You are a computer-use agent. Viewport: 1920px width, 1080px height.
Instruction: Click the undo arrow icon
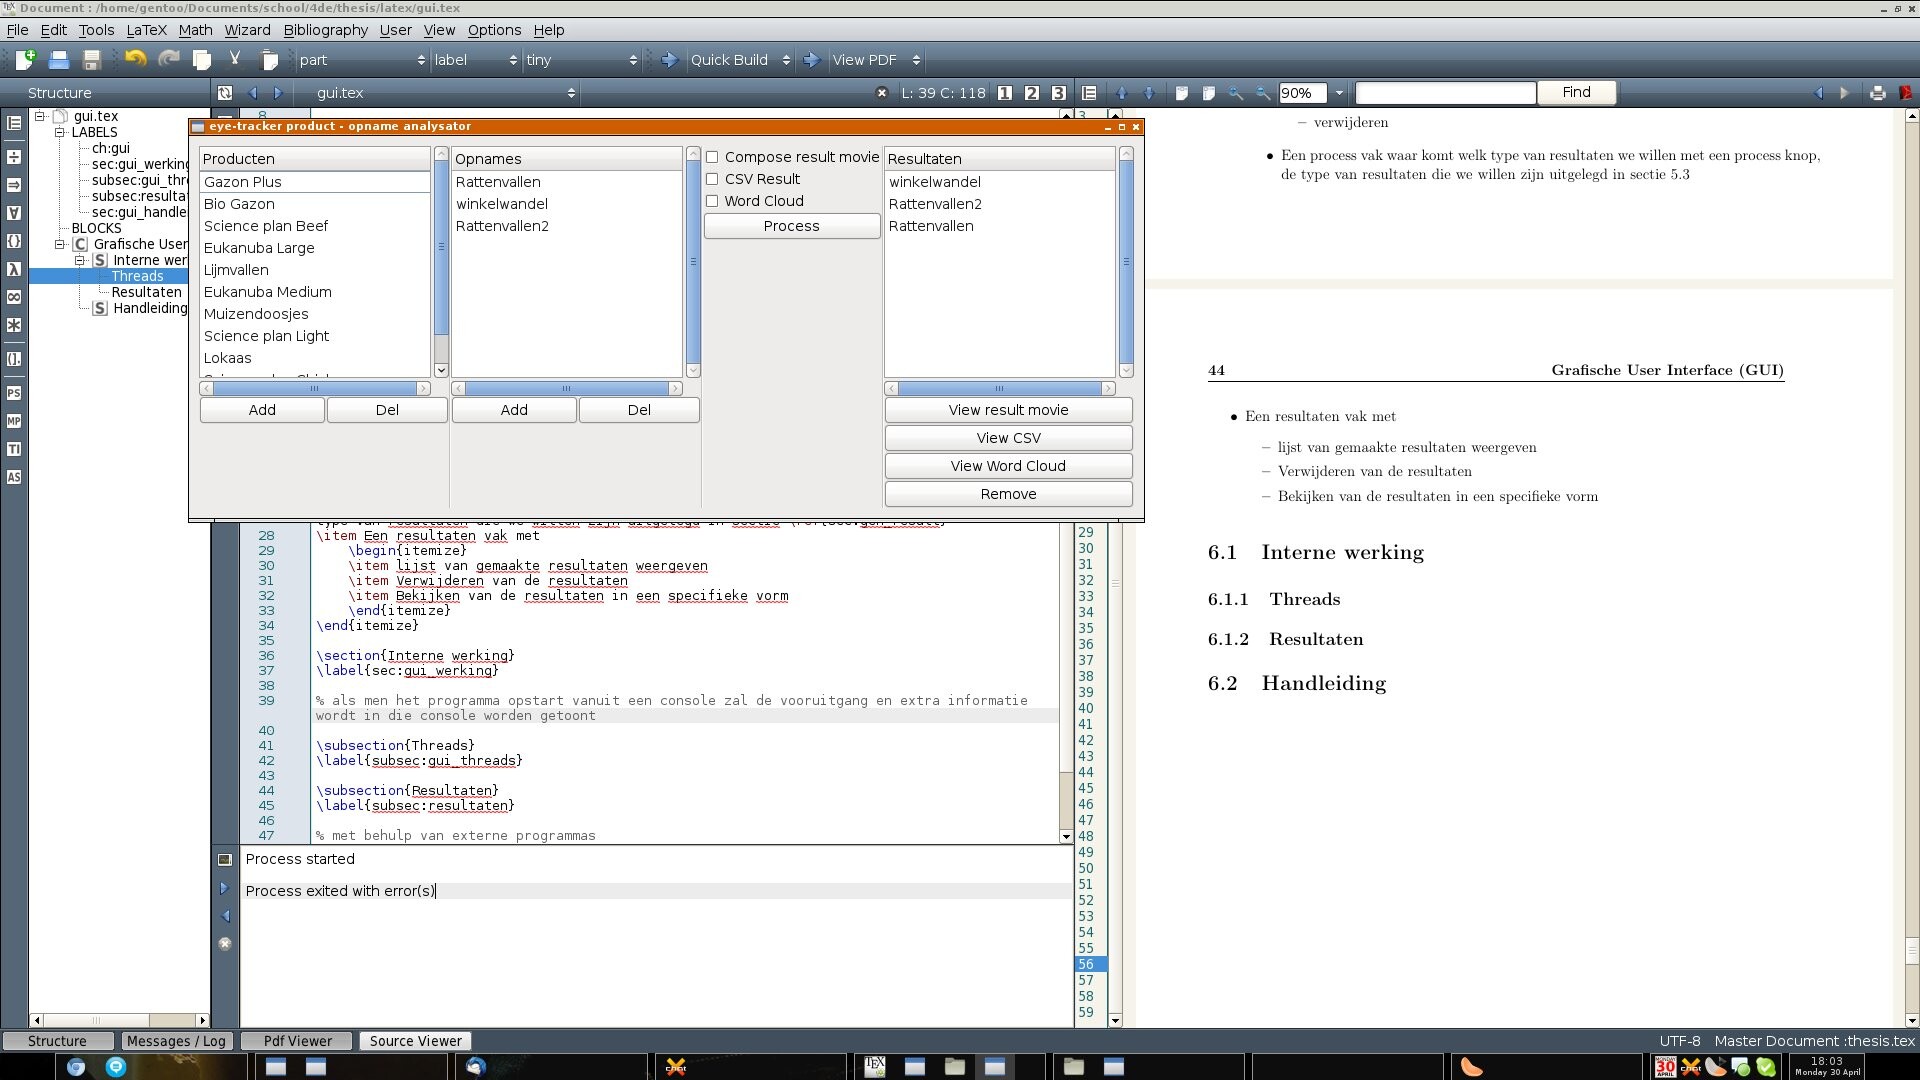(x=135, y=60)
